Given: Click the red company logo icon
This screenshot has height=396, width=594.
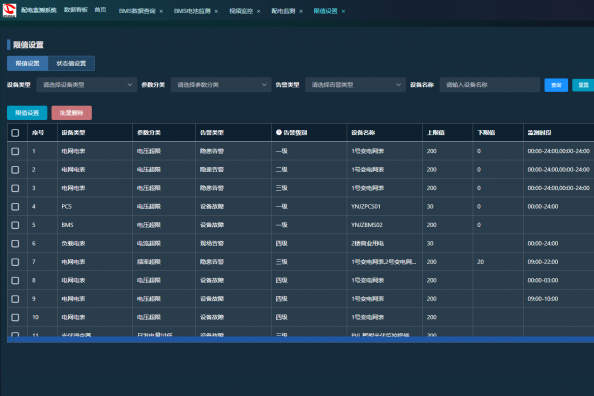Looking at the screenshot, I should coord(9,10).
